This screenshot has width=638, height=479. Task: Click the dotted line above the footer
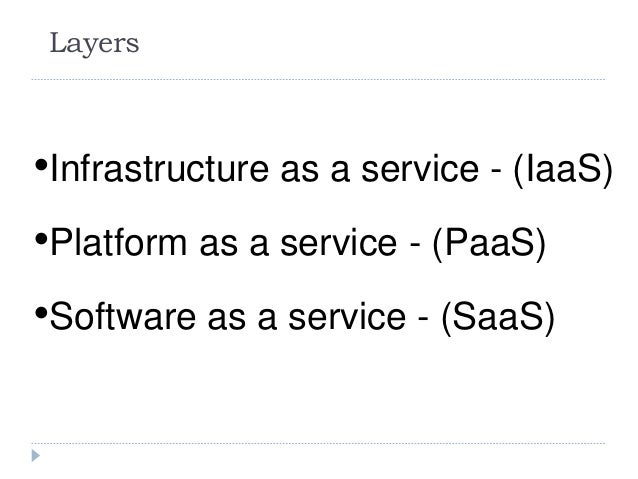(319, 443)
